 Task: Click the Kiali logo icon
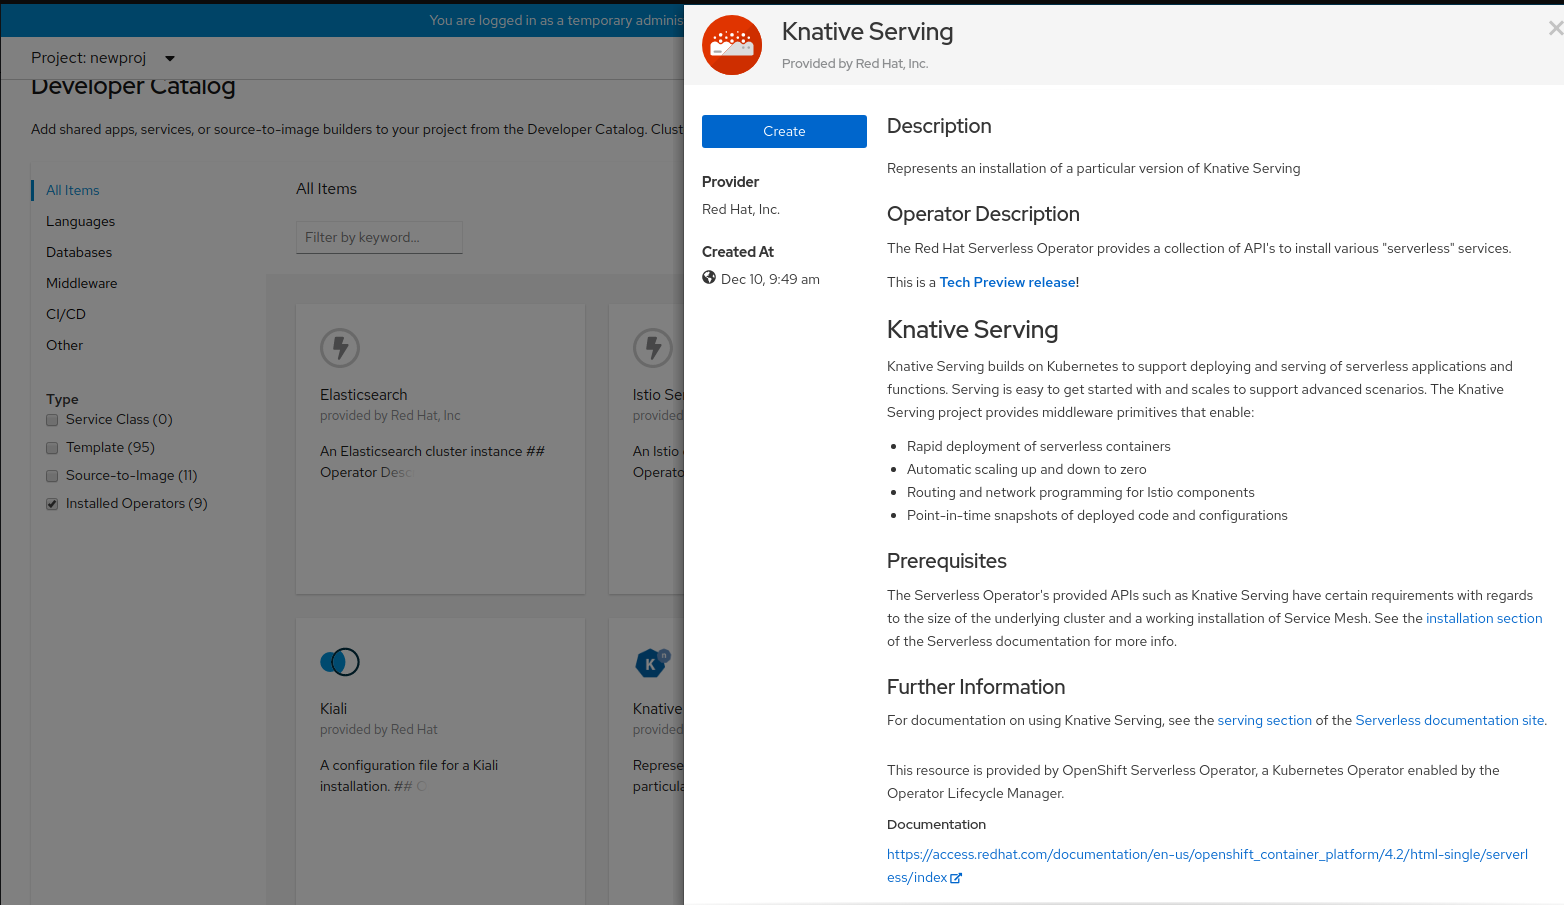tap(340, 662)
